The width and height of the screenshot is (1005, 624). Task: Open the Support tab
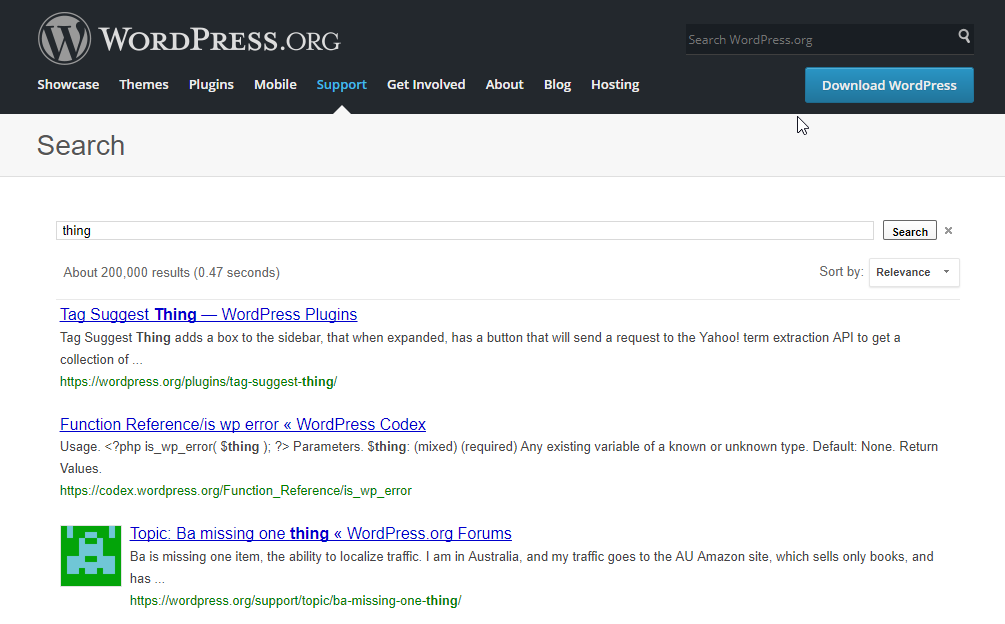pyautogui.click(x=342, y=85)
